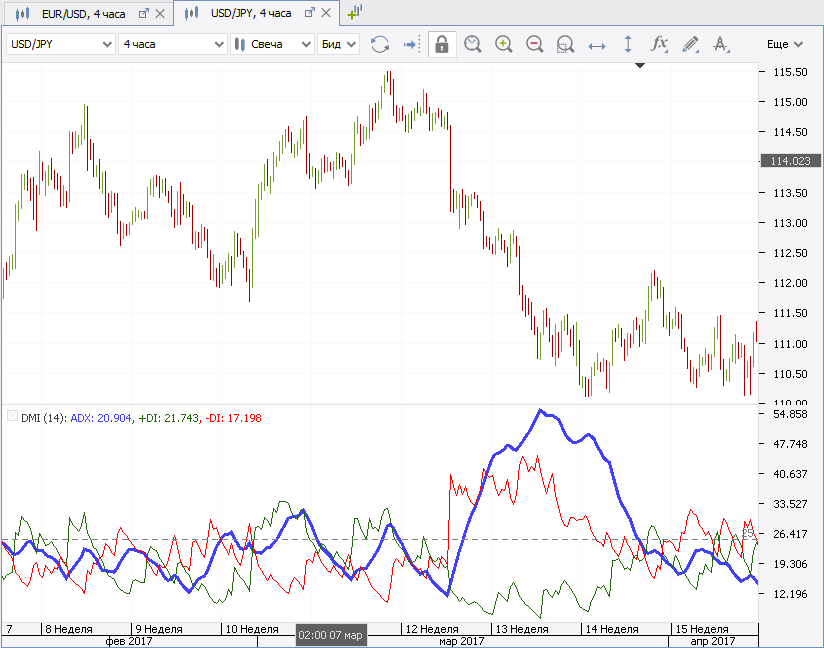
Task: Open the 4 часа timeframe dropdown
Action: pos(172,44)
